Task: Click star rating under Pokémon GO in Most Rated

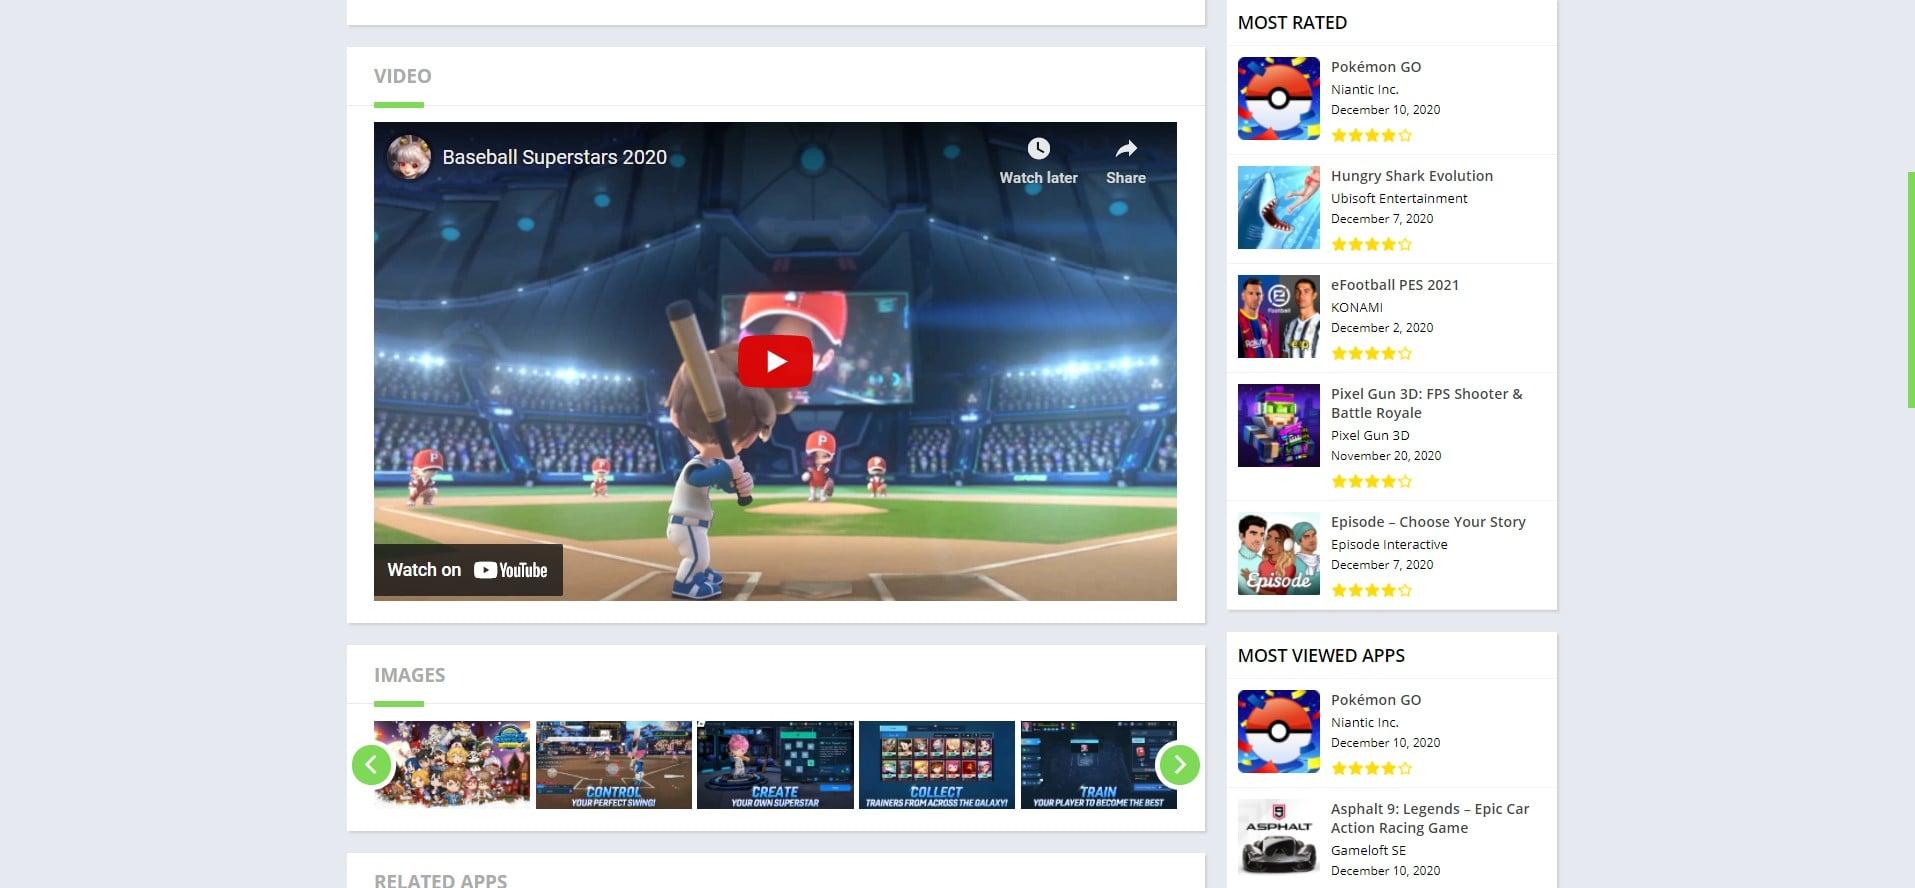Action: tap(1372, 135)
